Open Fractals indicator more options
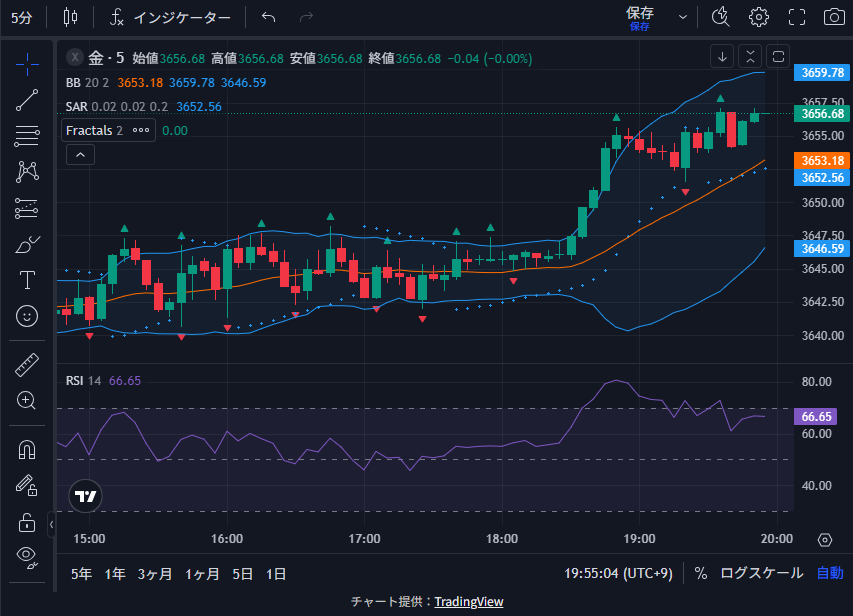Screen dimensions: 853x616 pos(141,130)
